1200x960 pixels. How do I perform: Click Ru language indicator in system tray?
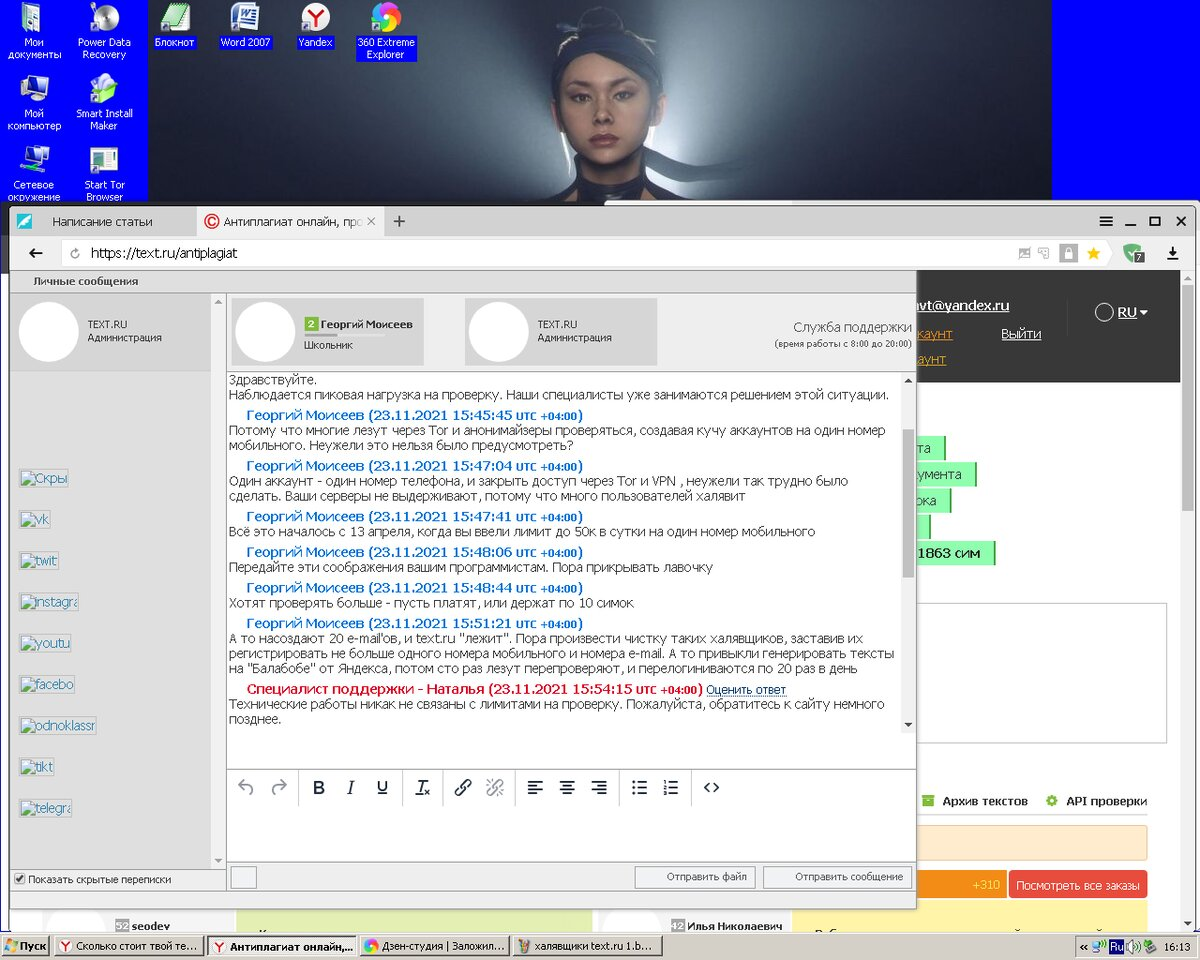click(x=1117, y=946)
